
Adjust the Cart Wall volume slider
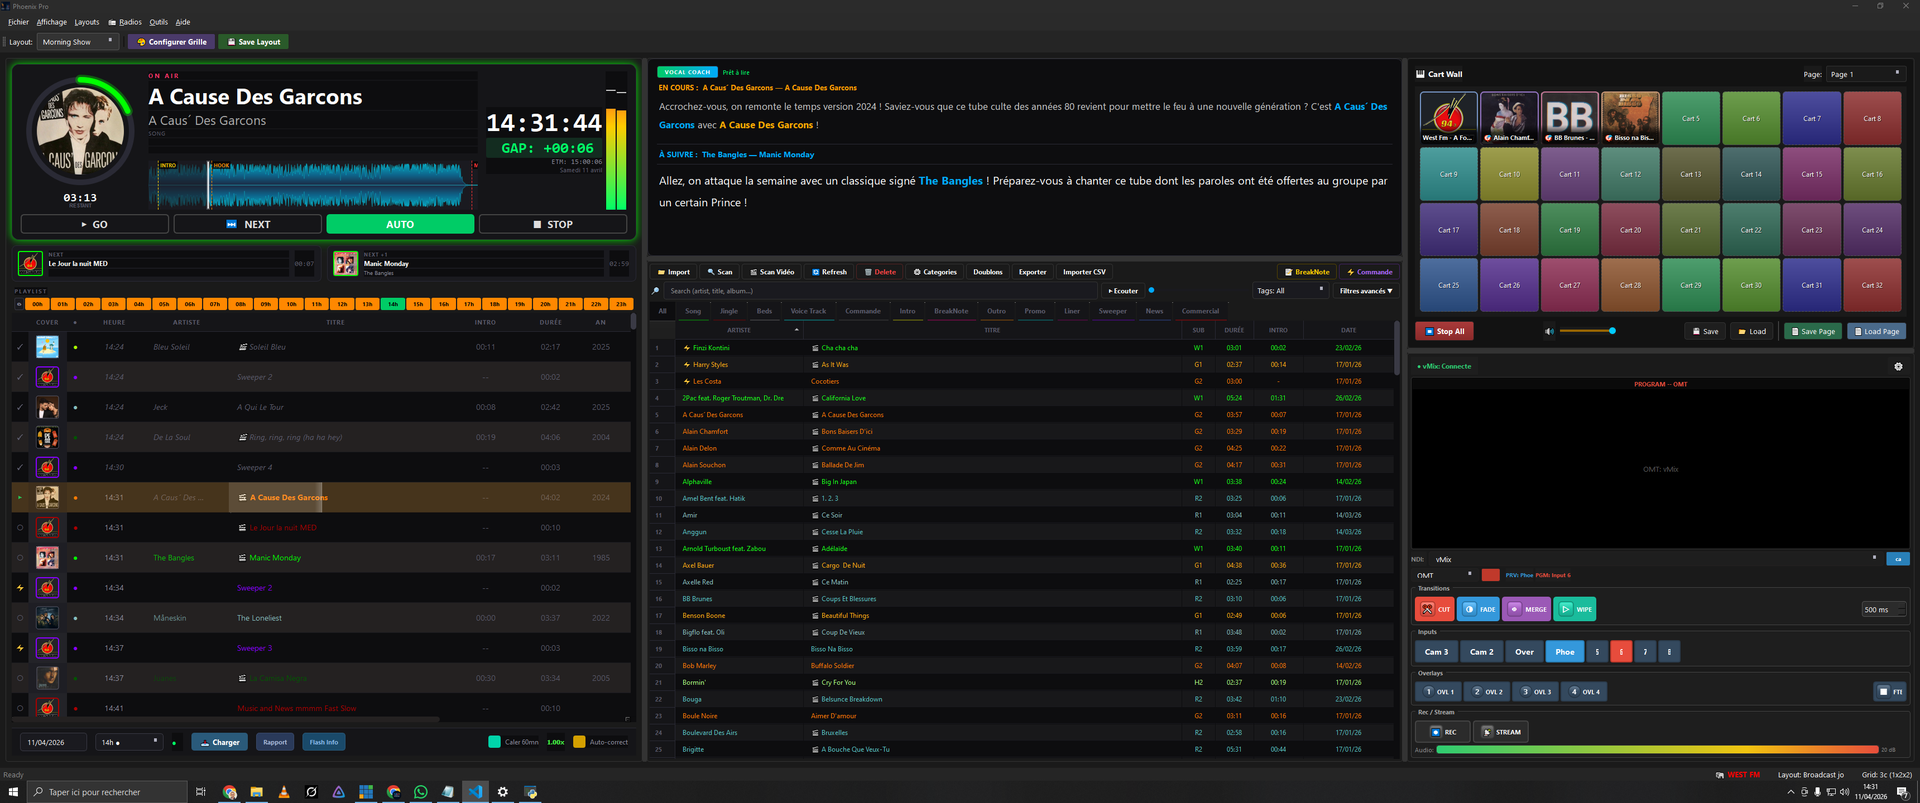point(1587,331)
